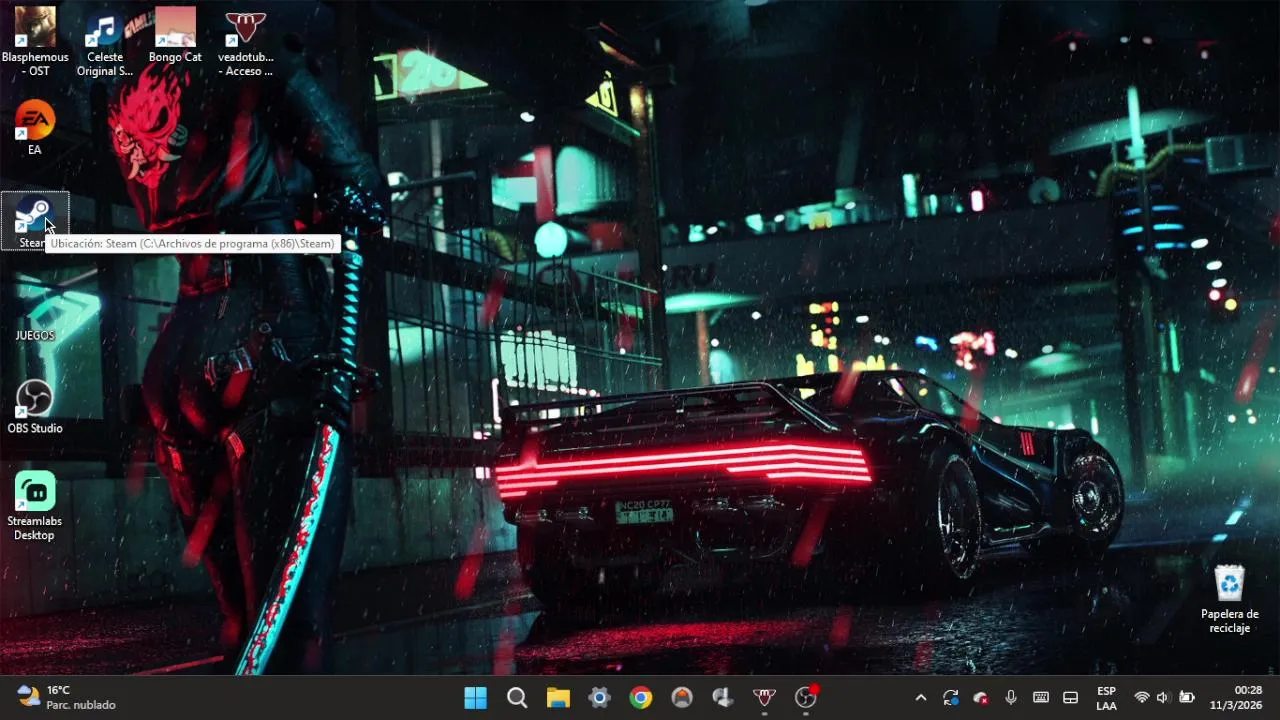Image resolution: width=1280 pixels, height=720 pixels.
Task: Select the Streamlabs Desktop icon
Action: [35, 506]
